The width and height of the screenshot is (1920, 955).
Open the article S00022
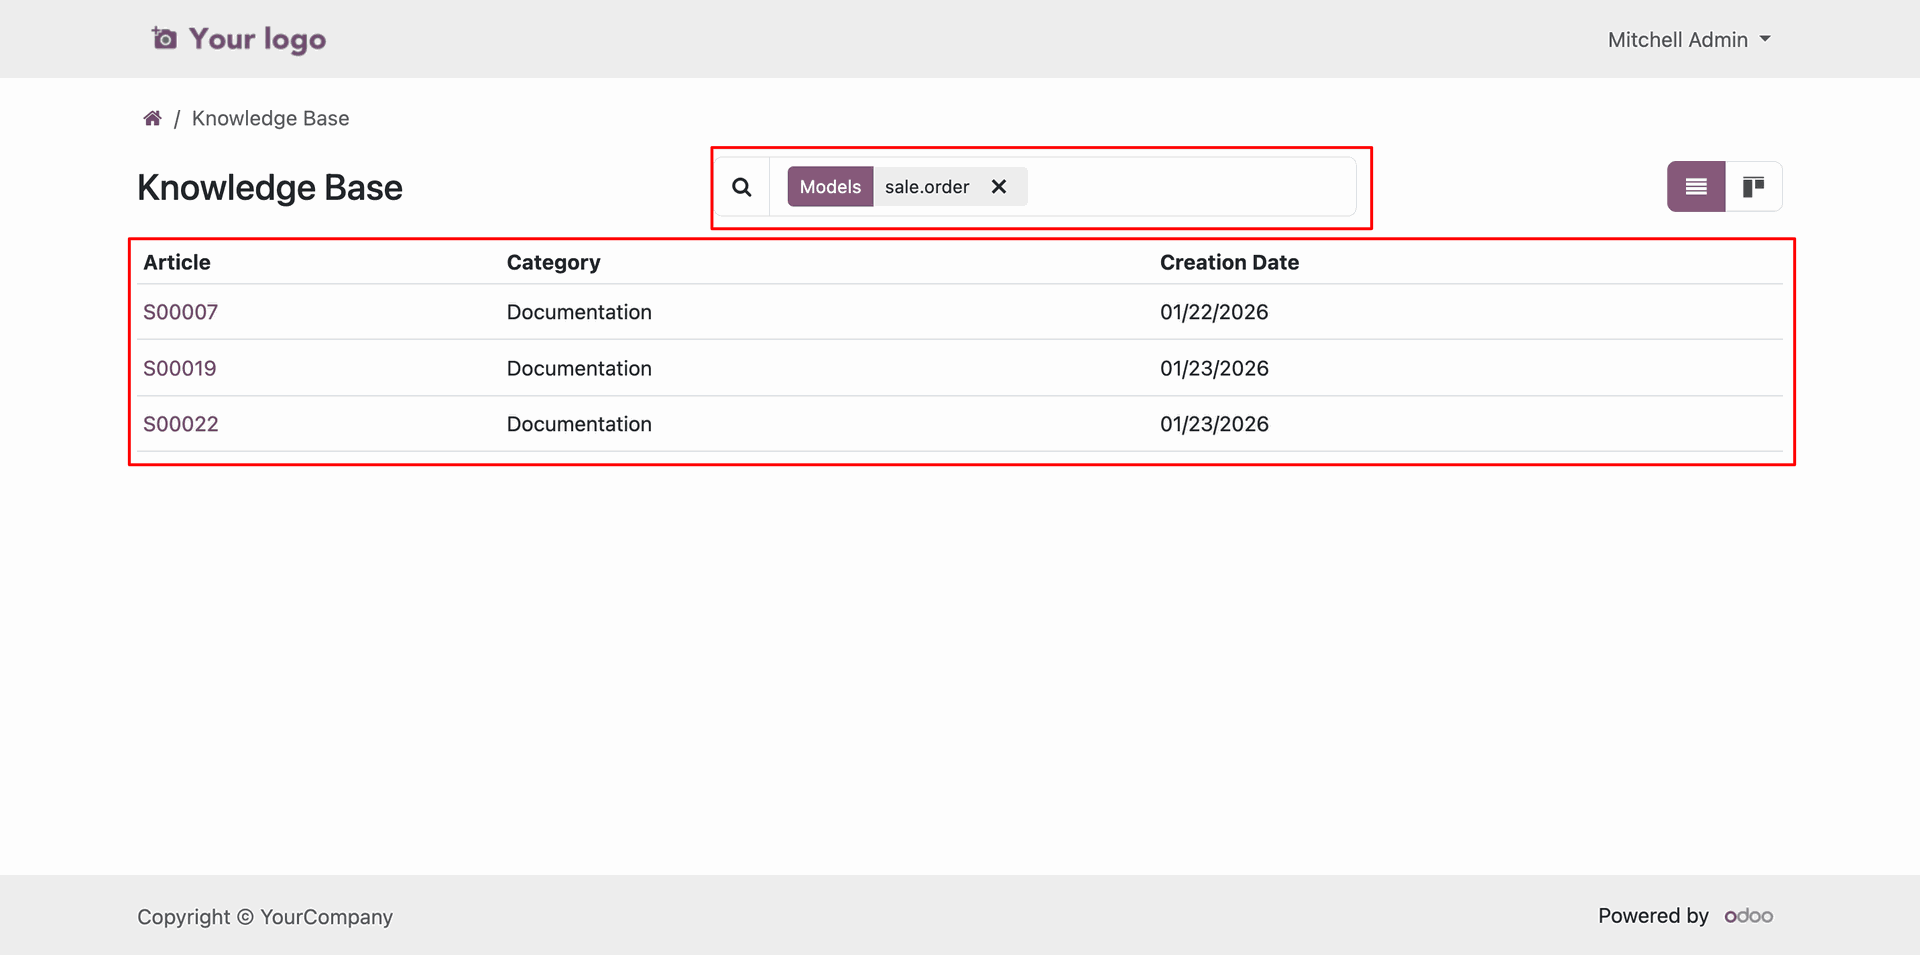[x=181, y=424]
